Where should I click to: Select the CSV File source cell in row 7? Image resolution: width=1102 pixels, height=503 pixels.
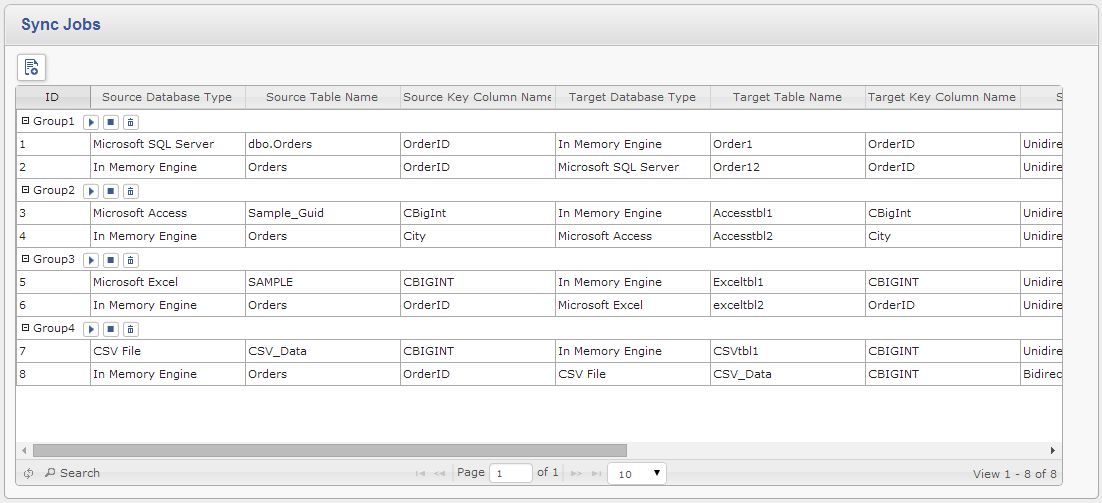point(167,351)
